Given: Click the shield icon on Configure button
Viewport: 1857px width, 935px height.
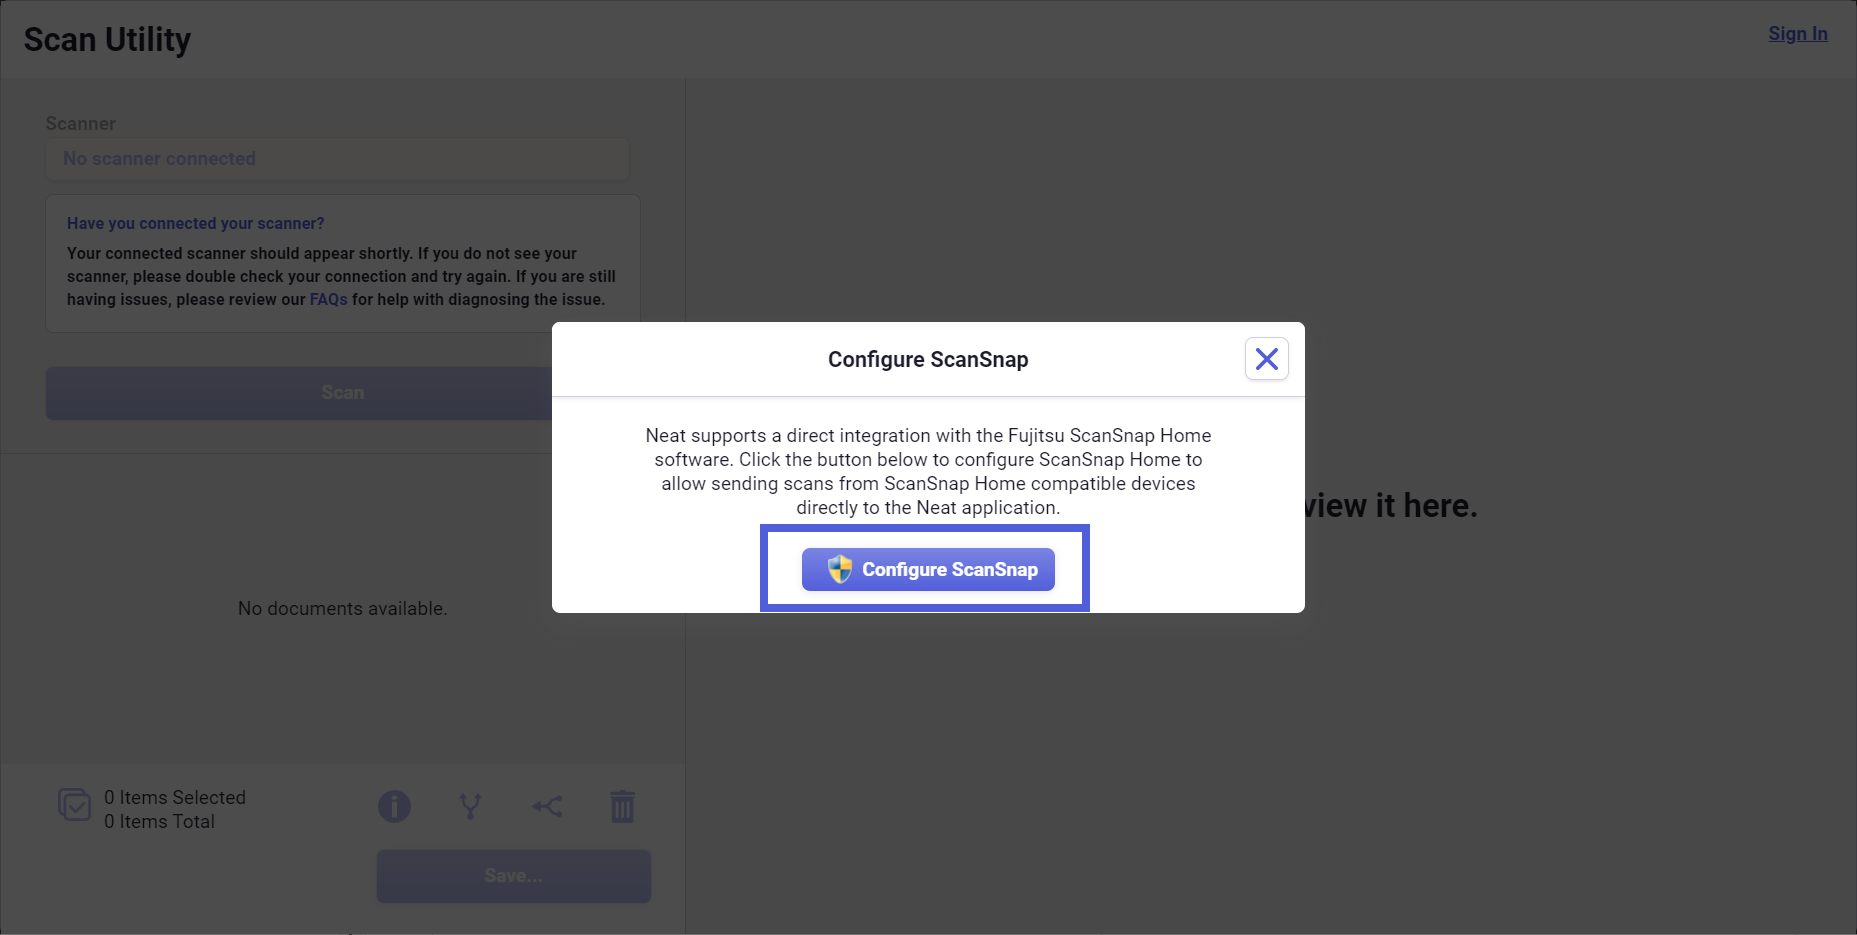Looking at the screenshot, I should tap(840, 569).
